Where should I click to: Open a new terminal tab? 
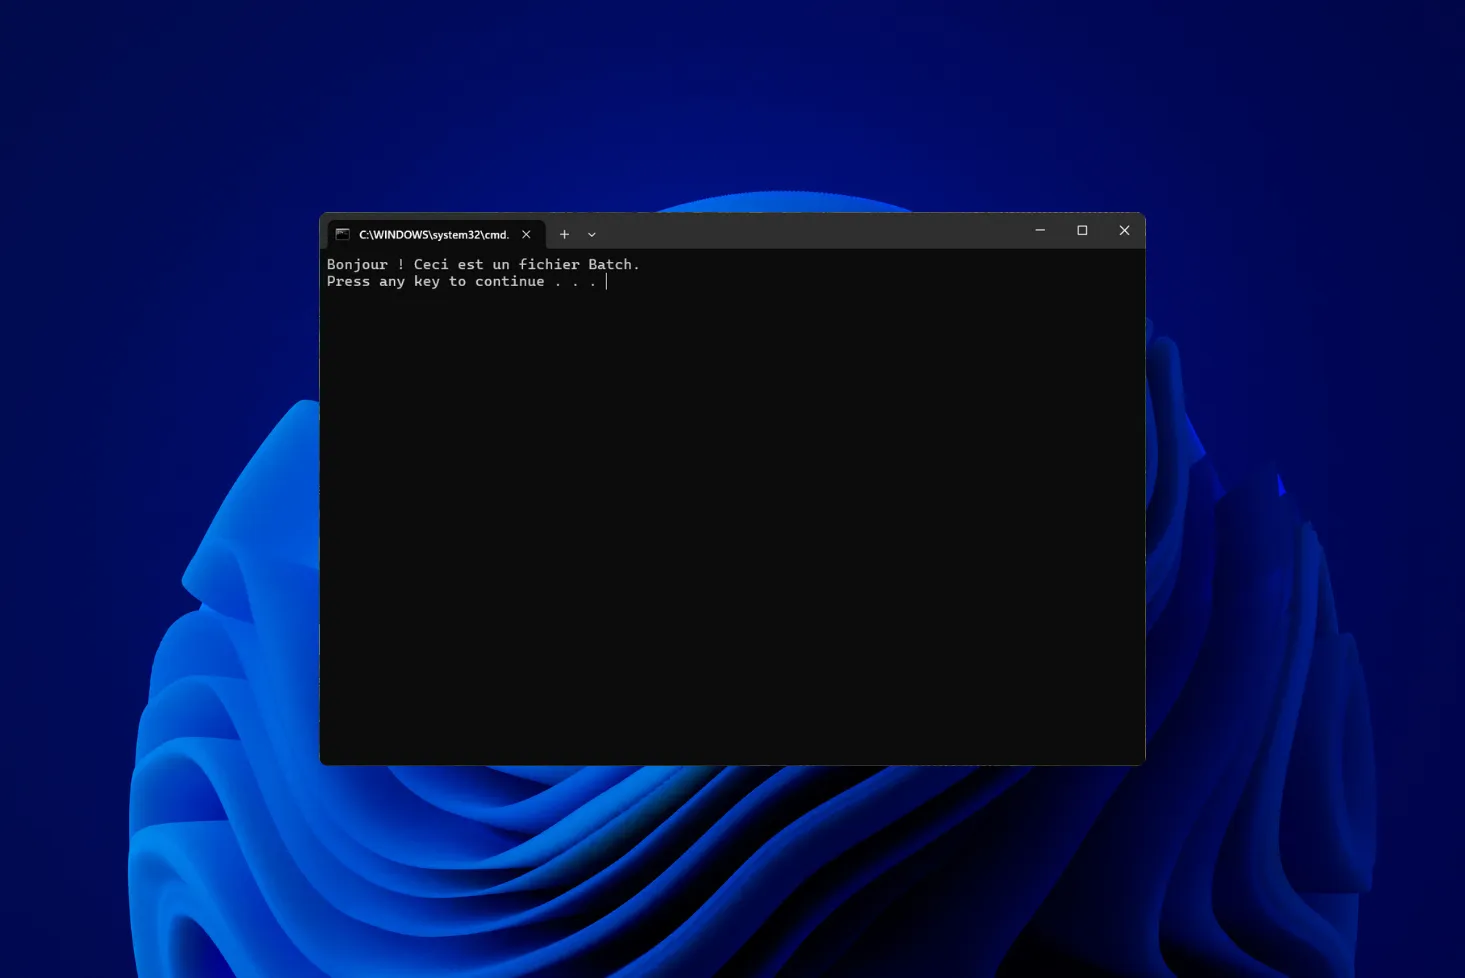(x=564, y=234)
